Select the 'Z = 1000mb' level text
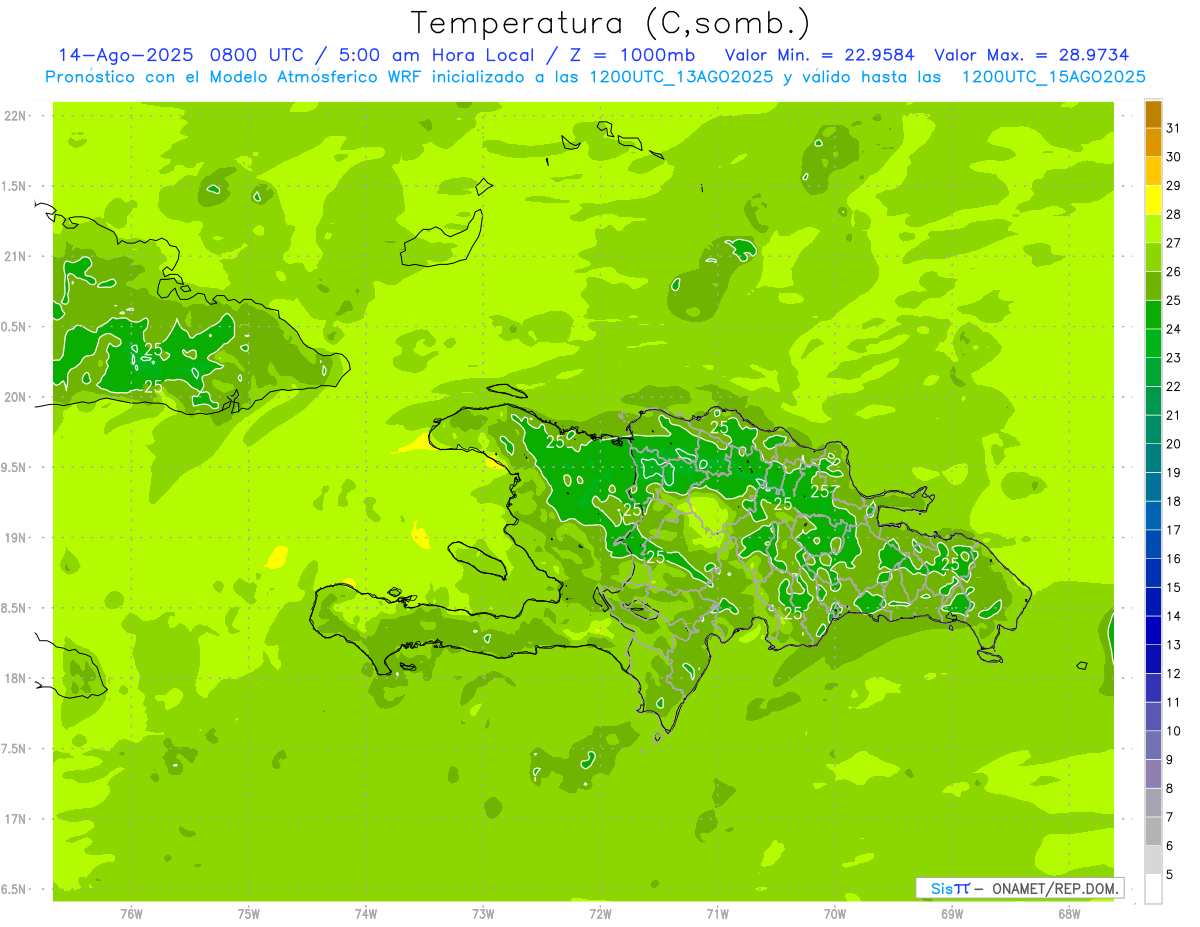1200x927 pixels. coord(638,55)
